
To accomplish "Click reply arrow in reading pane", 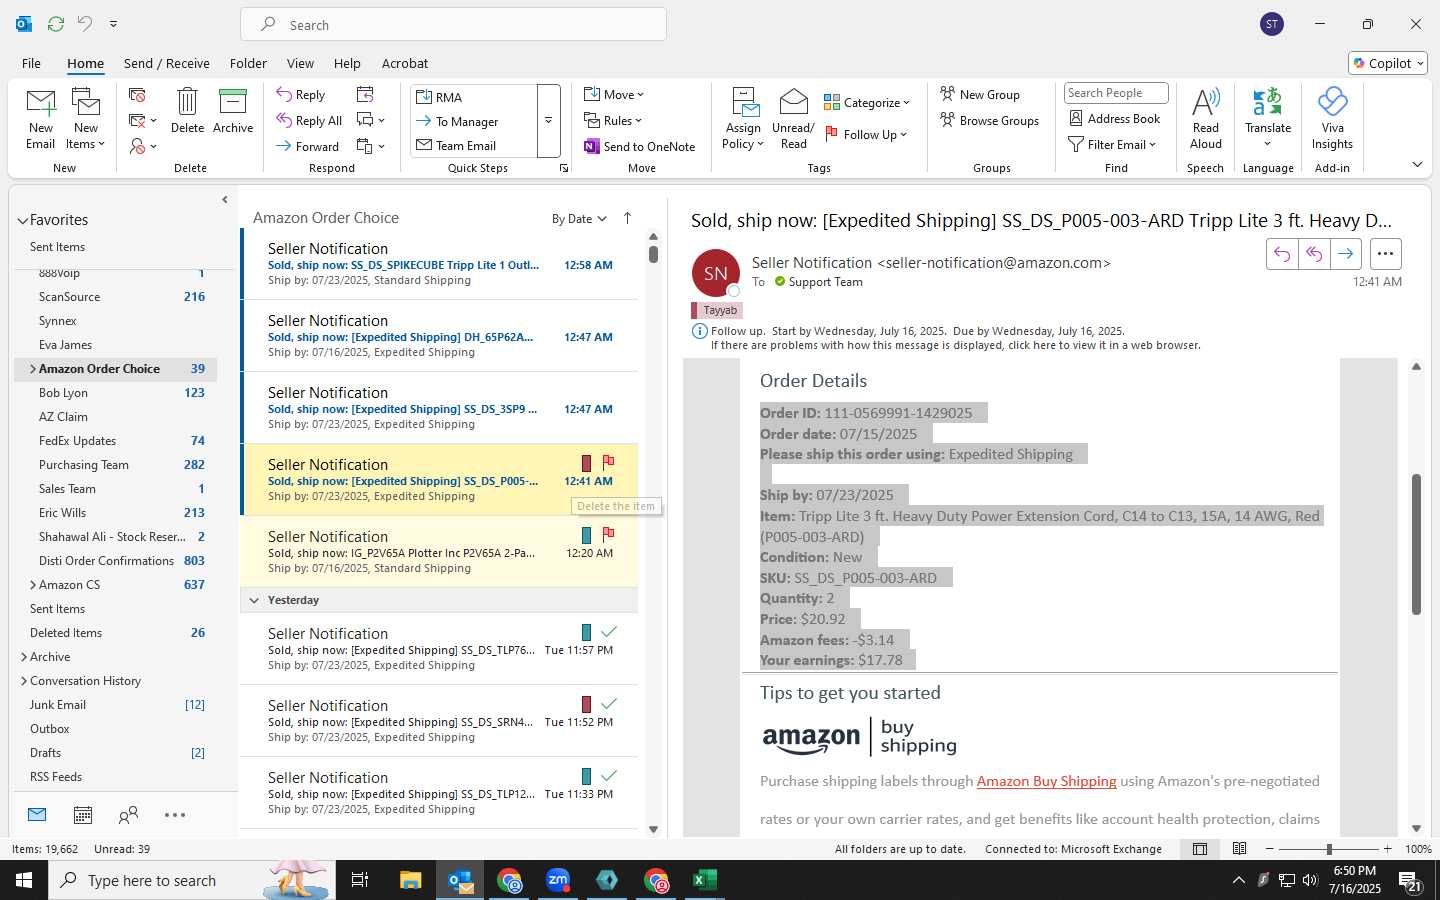I will point(1282,254).
